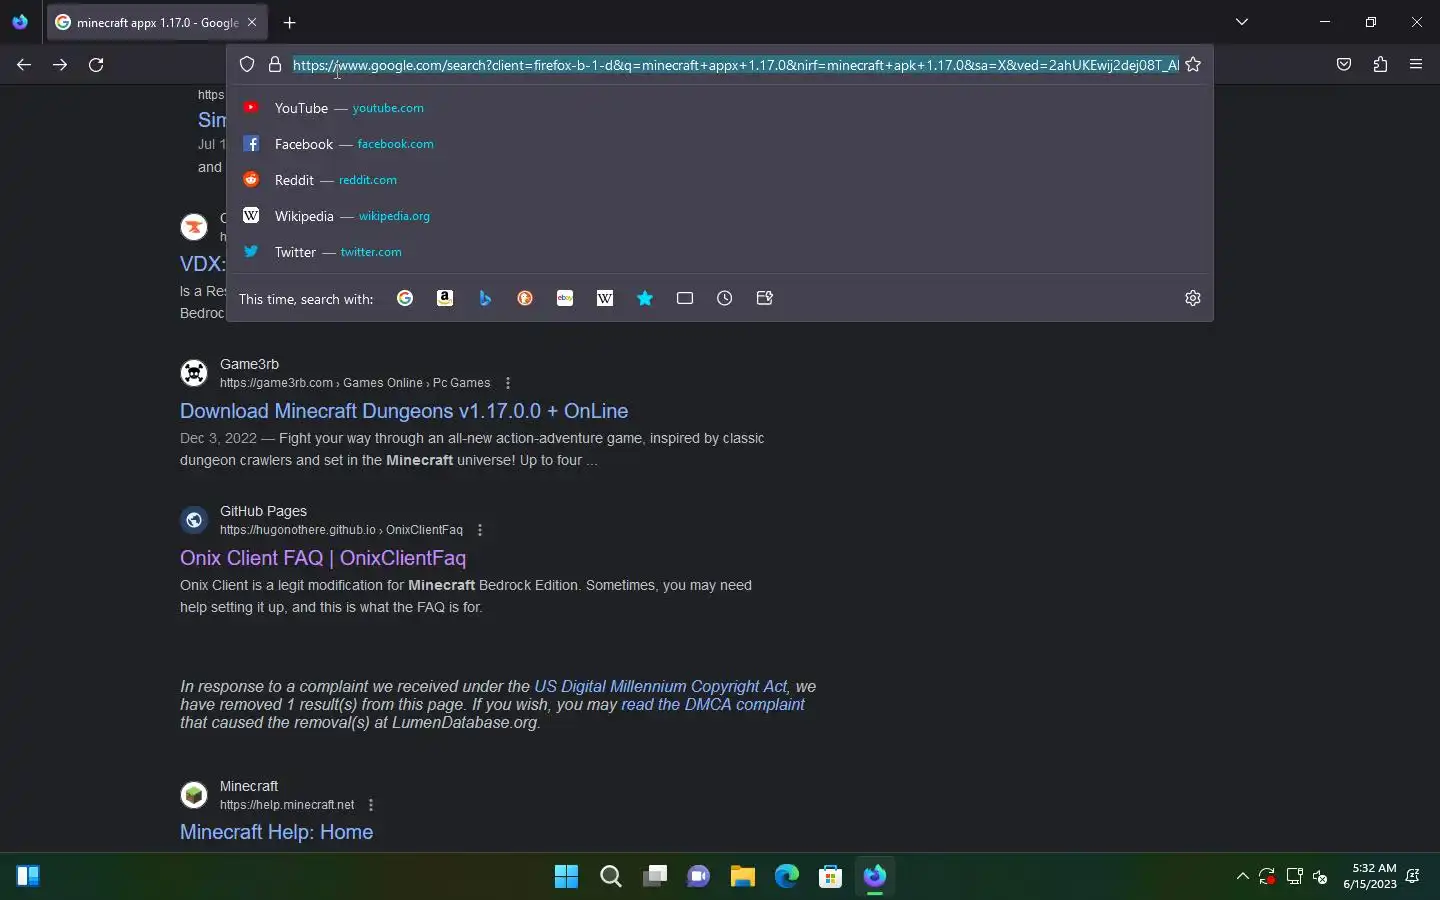Open File Explorer from taskbar
Screen dimensions: 1440x900
(742, 877)
